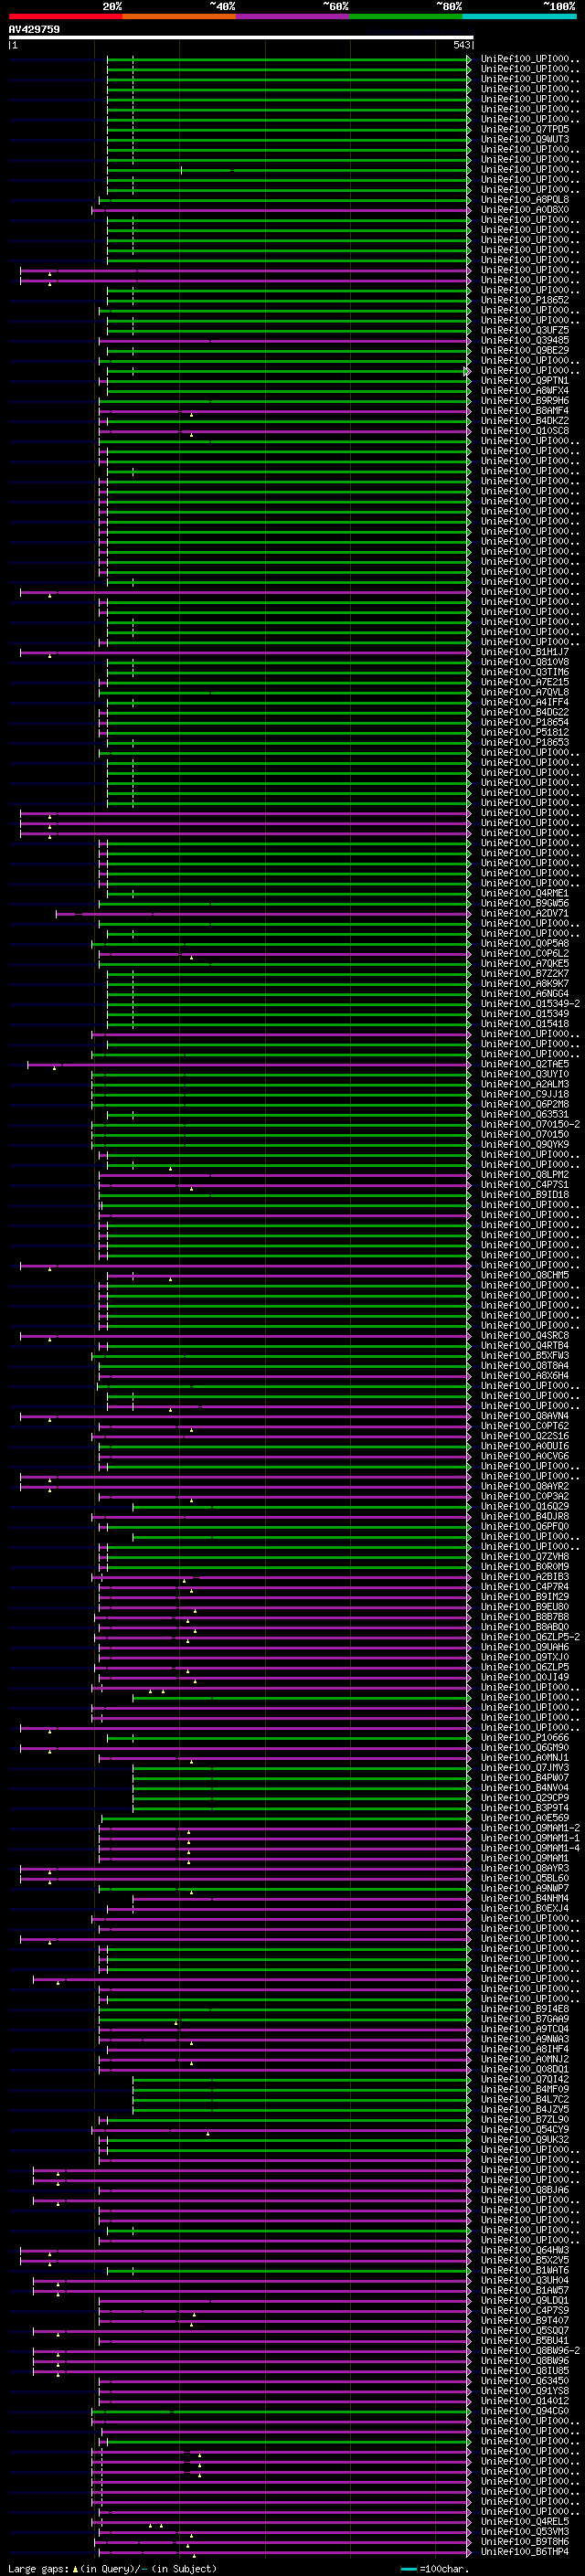Click the UniRef100_Q810V8 label
Viewport: 585px width, 2576px height.
tap(525, 662)
